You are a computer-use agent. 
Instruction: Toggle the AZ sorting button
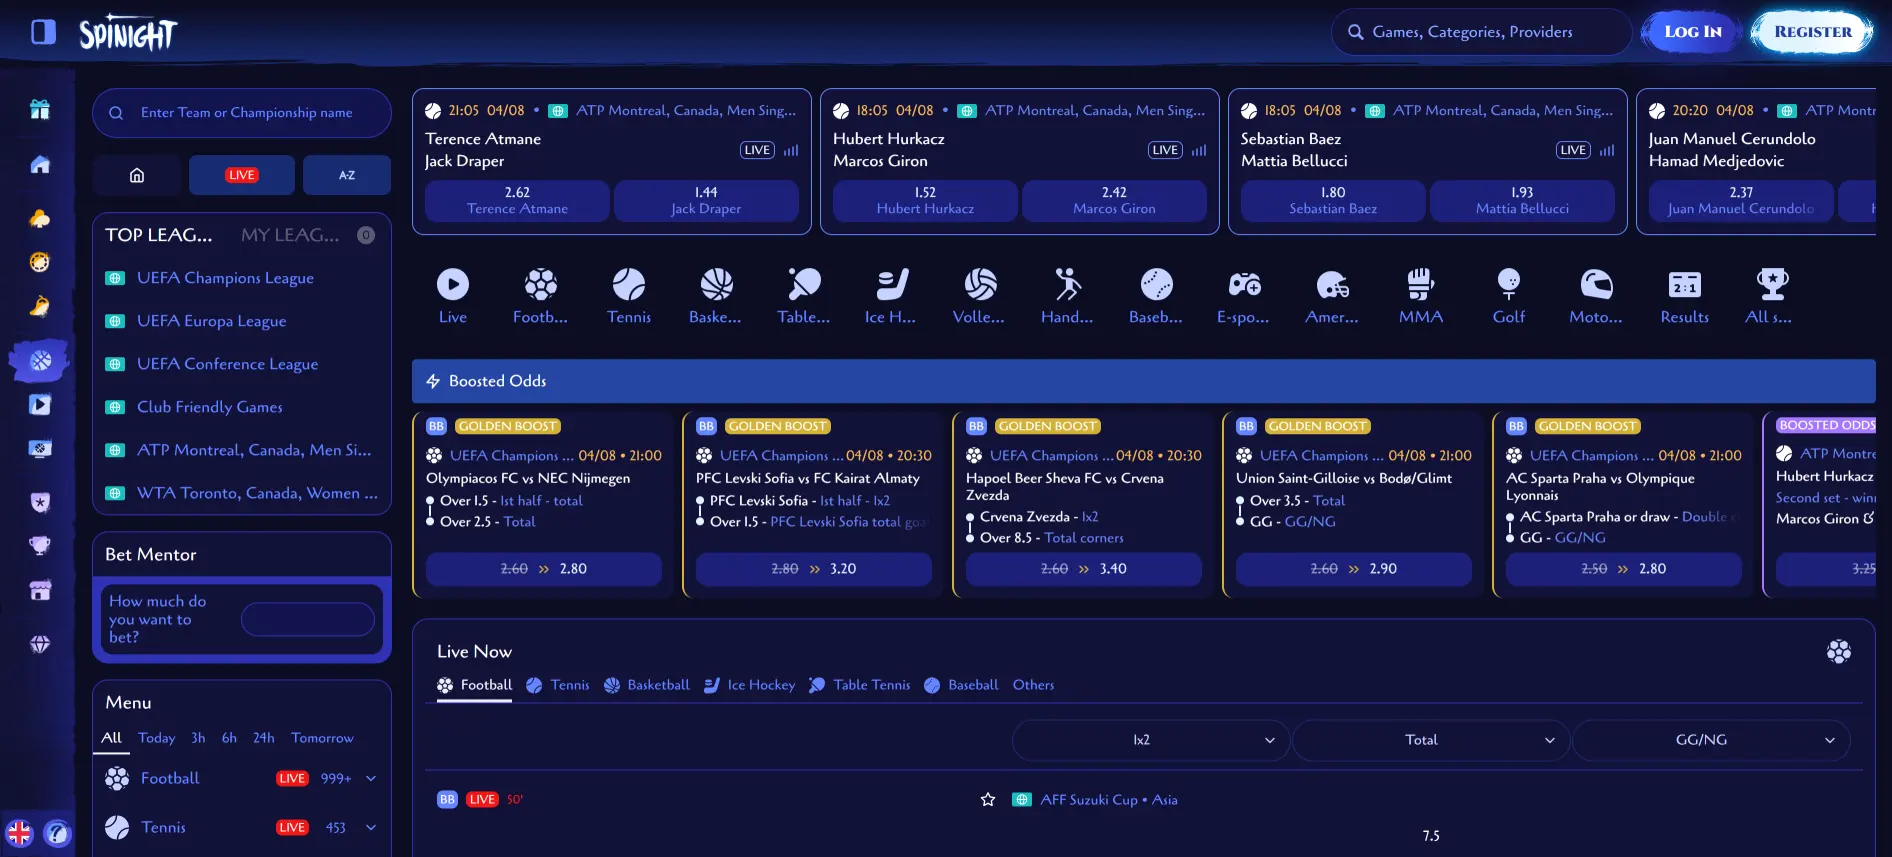pyautogui.click(x=347, y=175)
